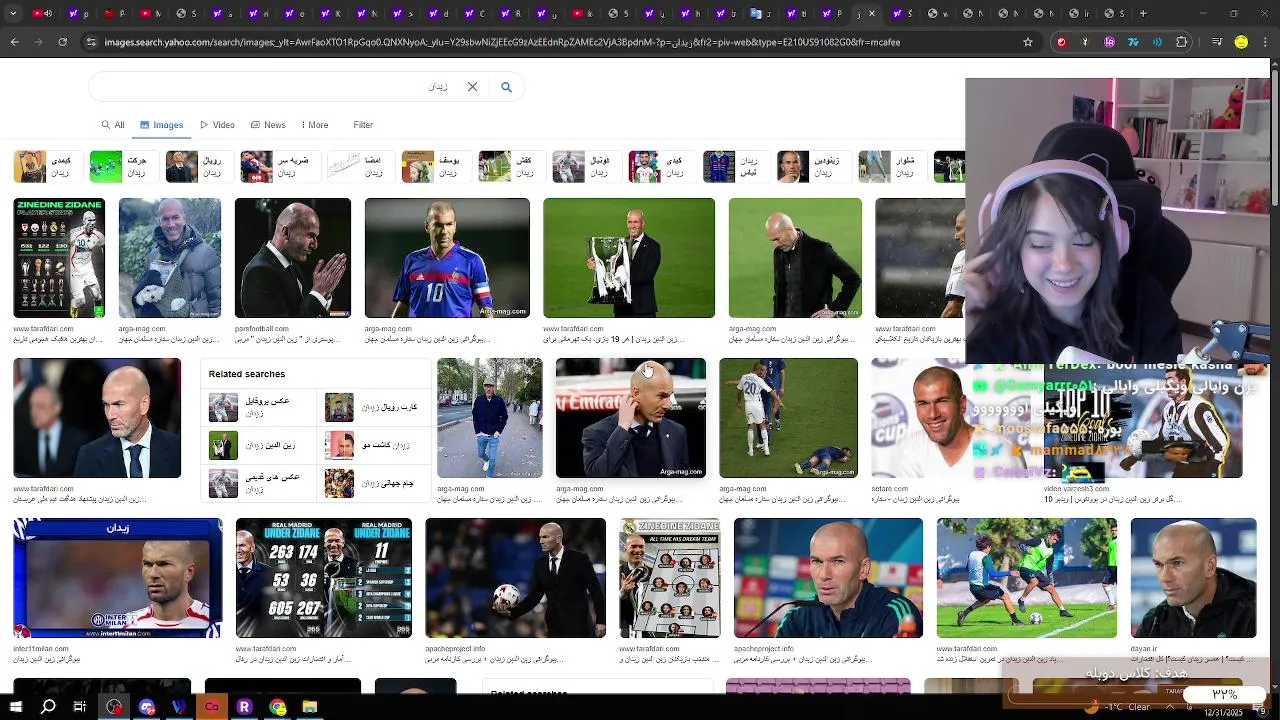Select the 'زینودین زیدان' suggestion chip
1280x720 pixels.
point(813,167)
